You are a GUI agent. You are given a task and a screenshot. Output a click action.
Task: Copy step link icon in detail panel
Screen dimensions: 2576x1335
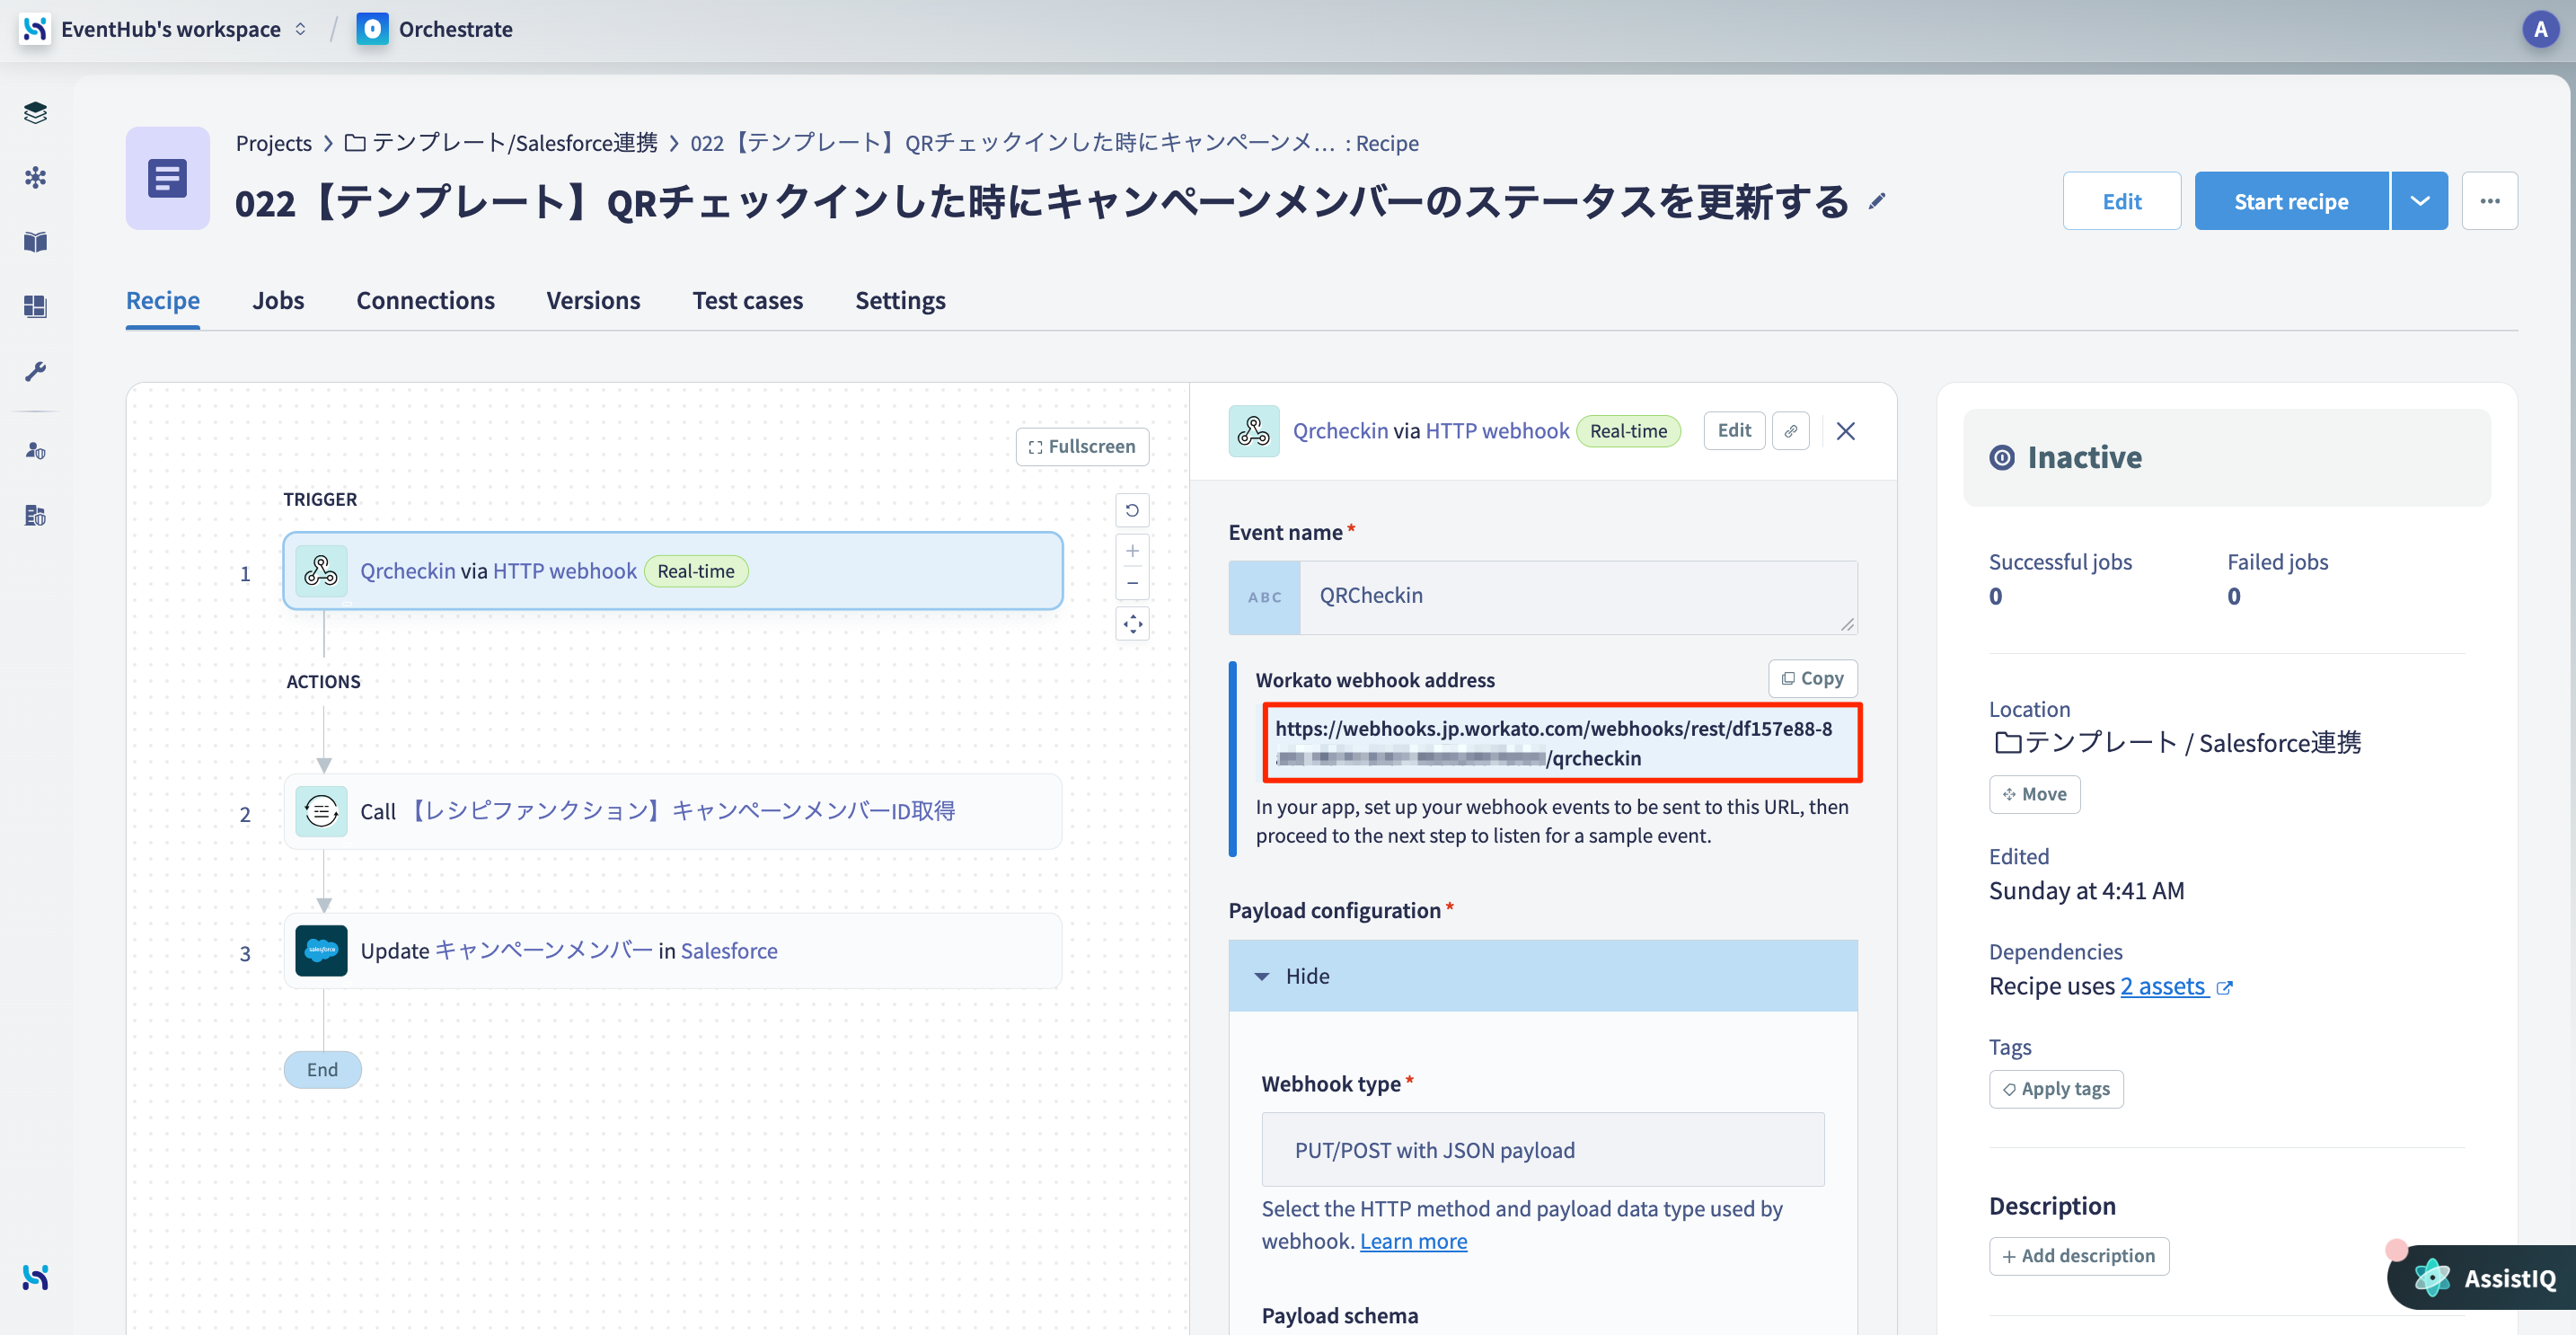pyautogui.click(x=1790, y=431)
